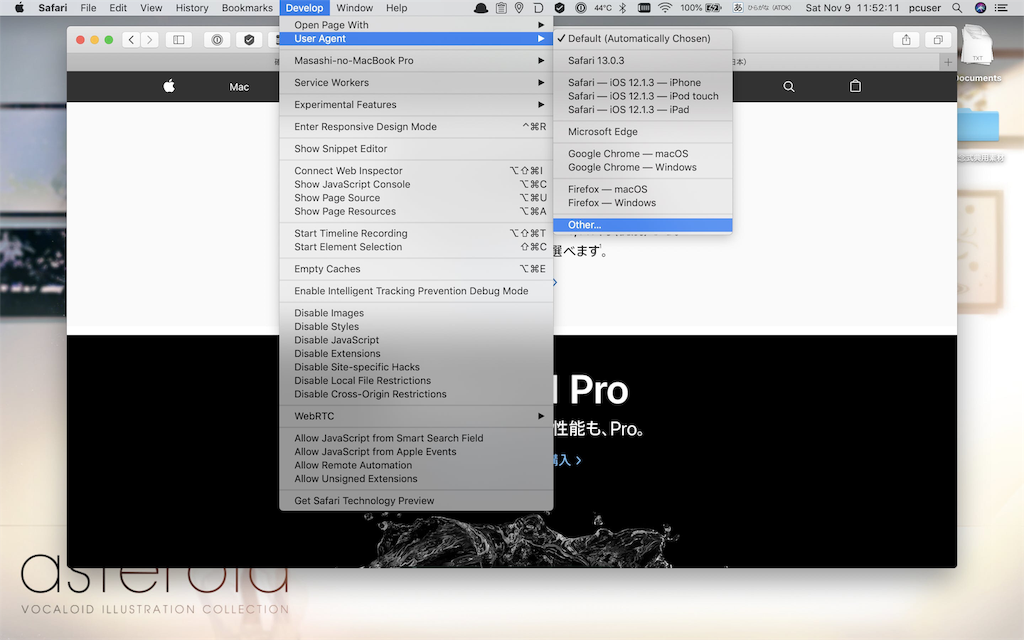Toggle Disable JavaScript option
Viewport: 1024px width, 640px height.
click(x=416, y=340)
